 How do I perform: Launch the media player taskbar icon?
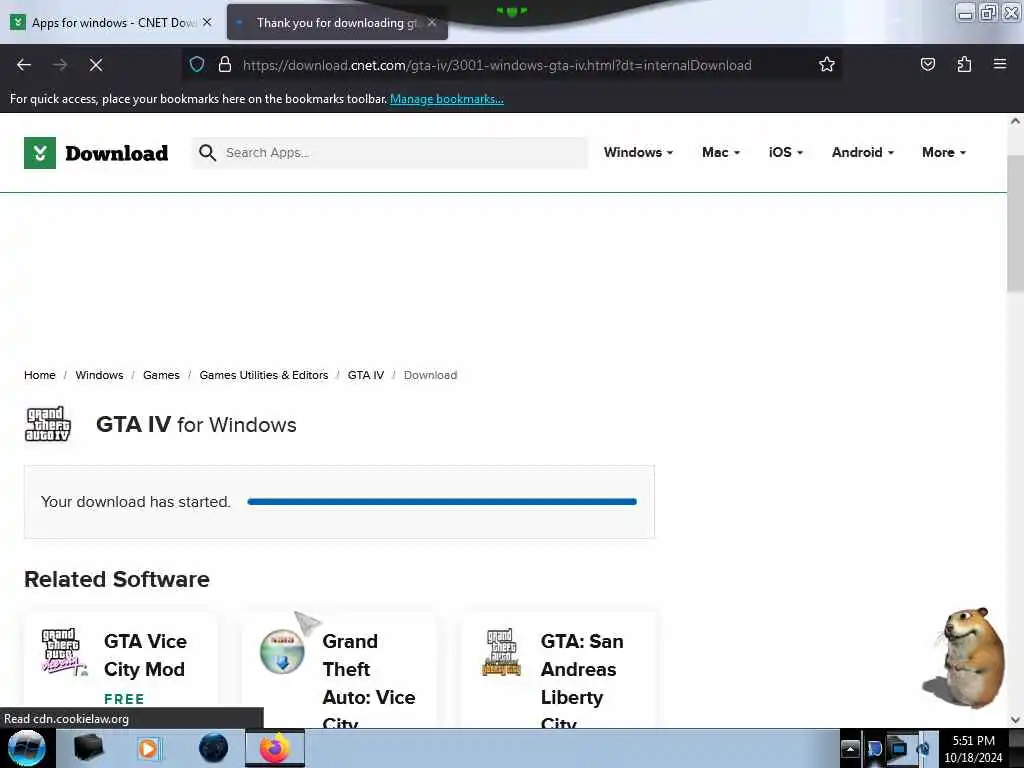tap(149, 748)
